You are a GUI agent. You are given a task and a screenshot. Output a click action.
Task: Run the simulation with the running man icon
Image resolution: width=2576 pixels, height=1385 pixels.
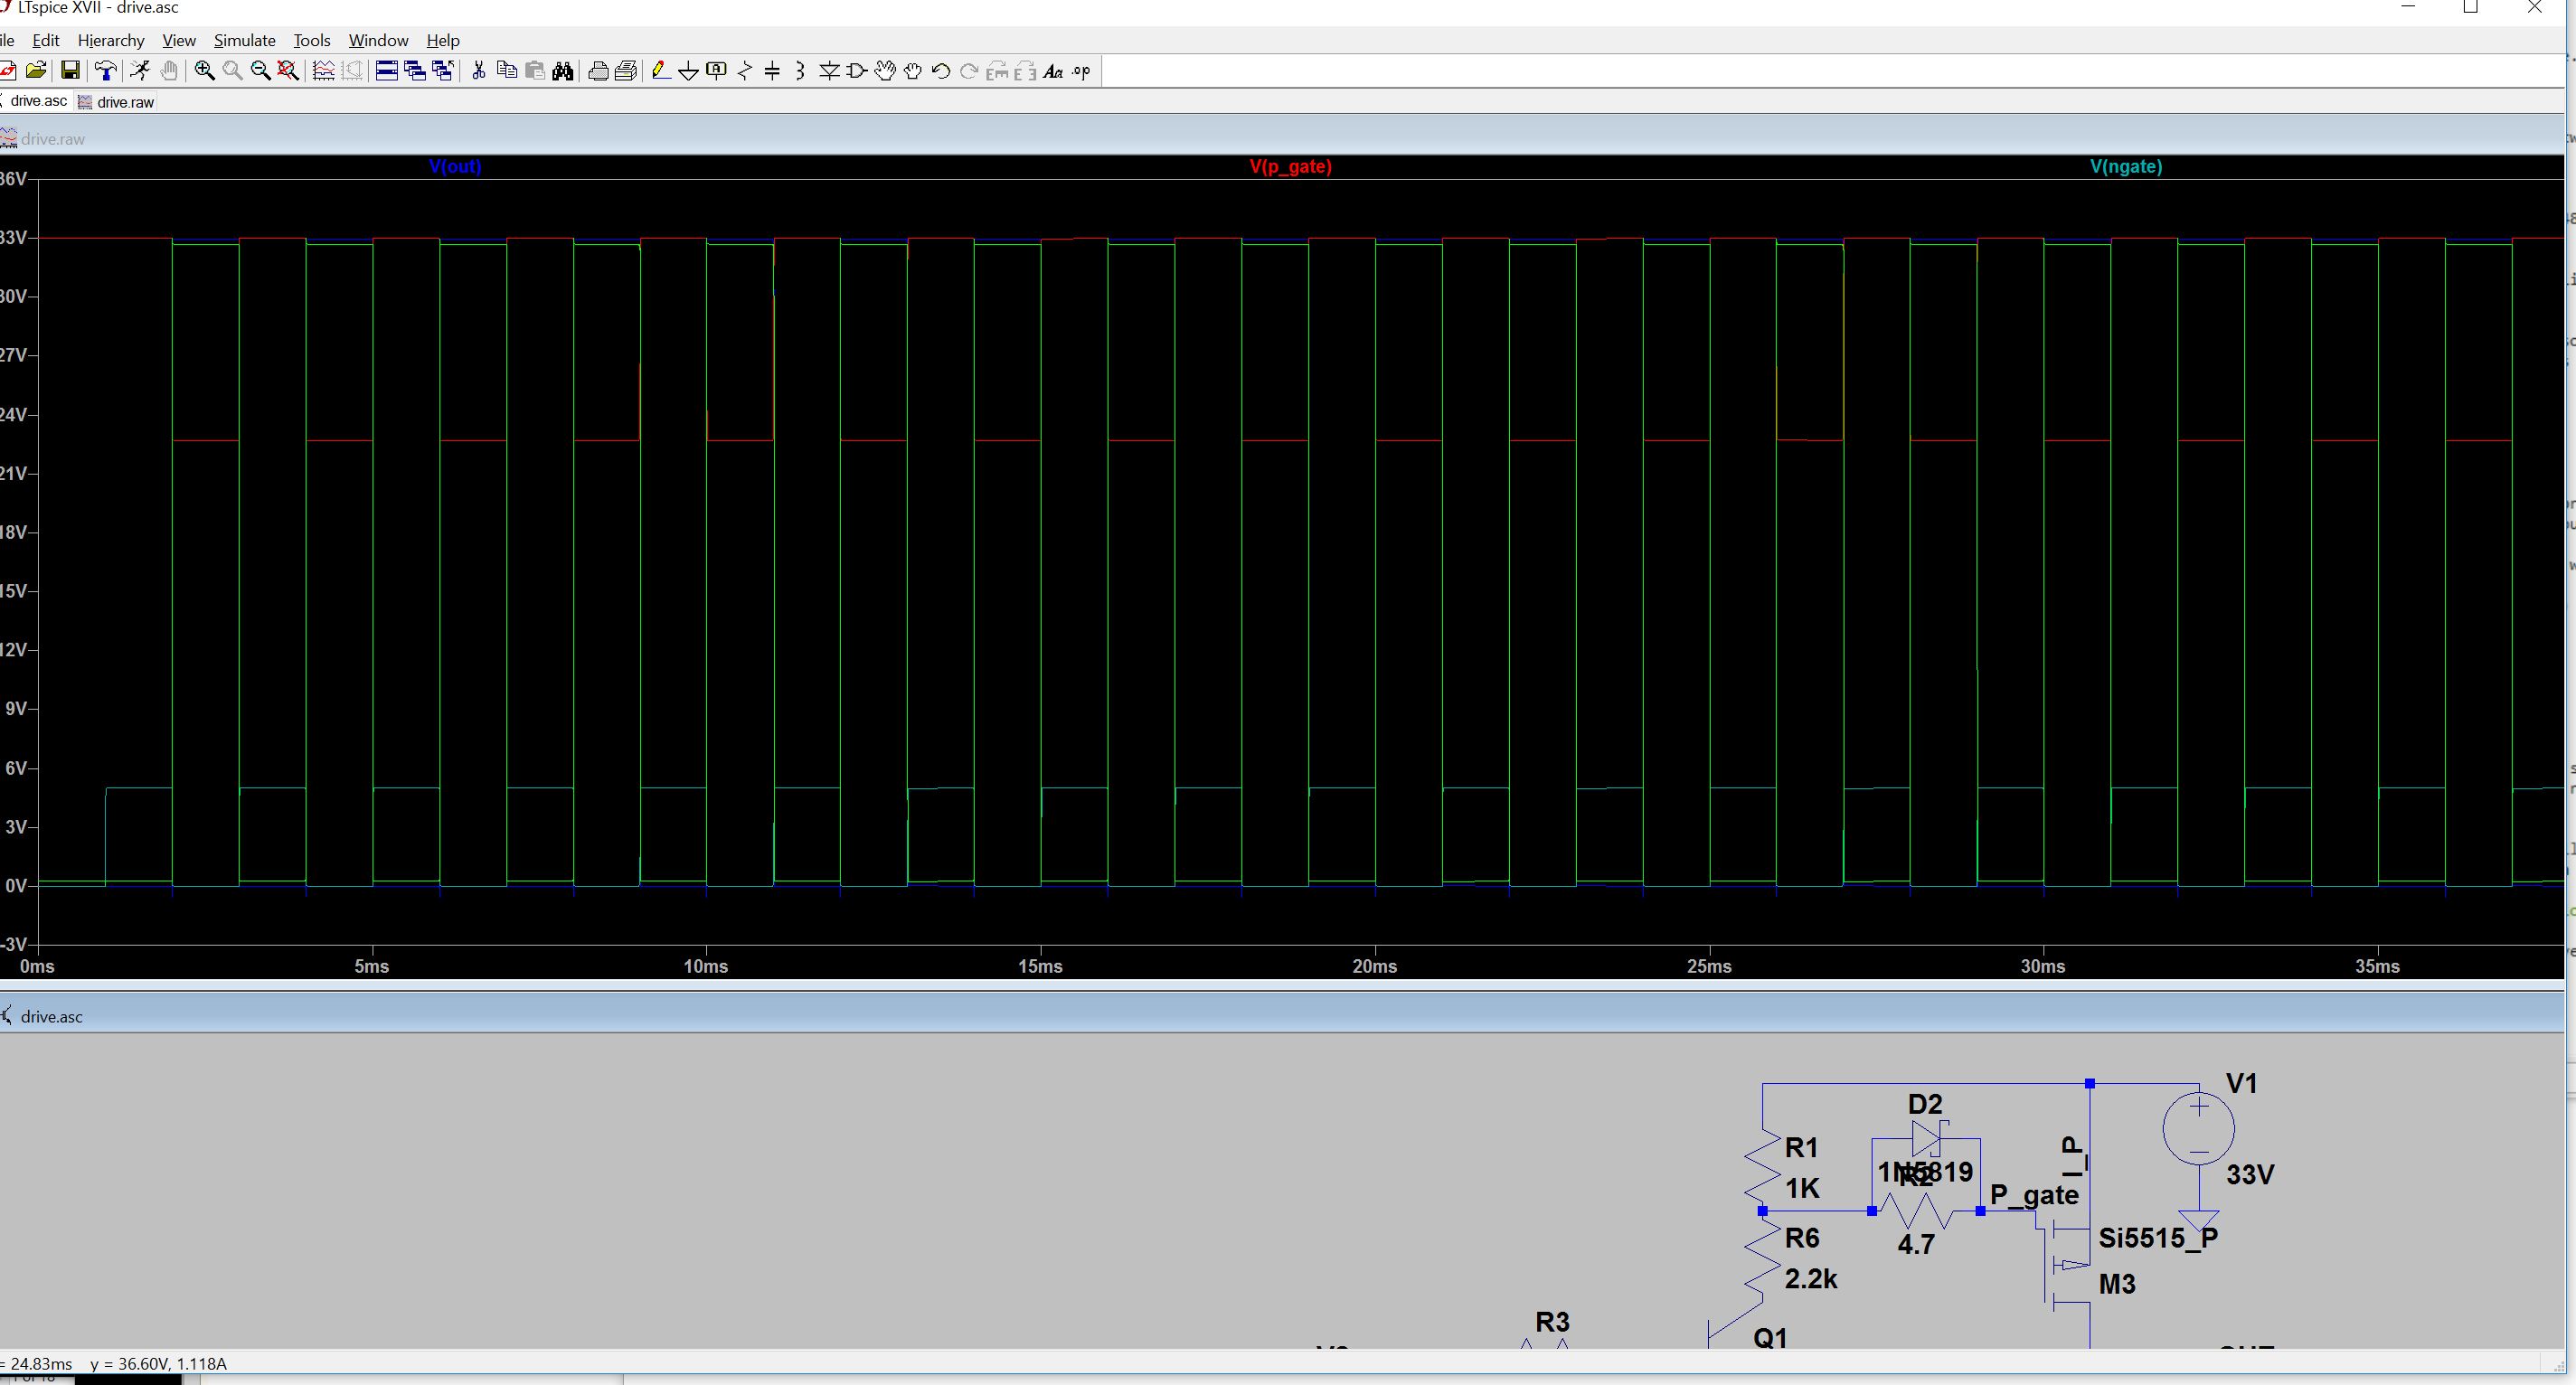click(140, 70)
